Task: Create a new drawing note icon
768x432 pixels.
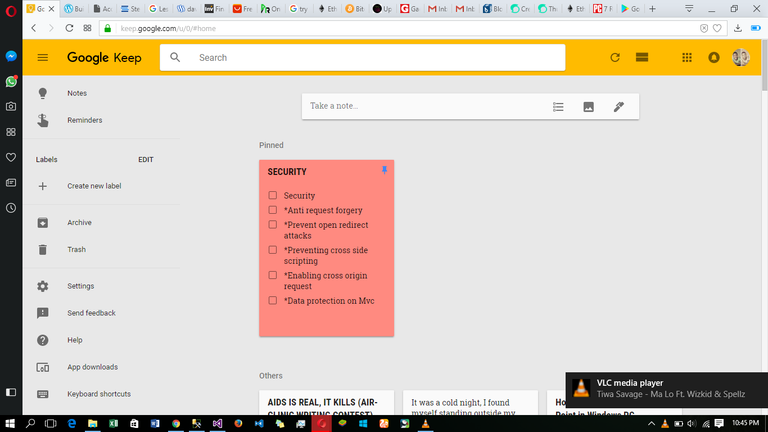Action: point(619,106)
